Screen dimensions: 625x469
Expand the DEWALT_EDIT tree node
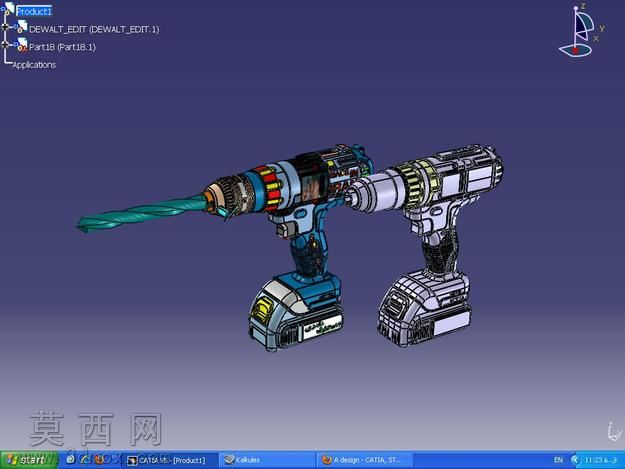(5, 27)
